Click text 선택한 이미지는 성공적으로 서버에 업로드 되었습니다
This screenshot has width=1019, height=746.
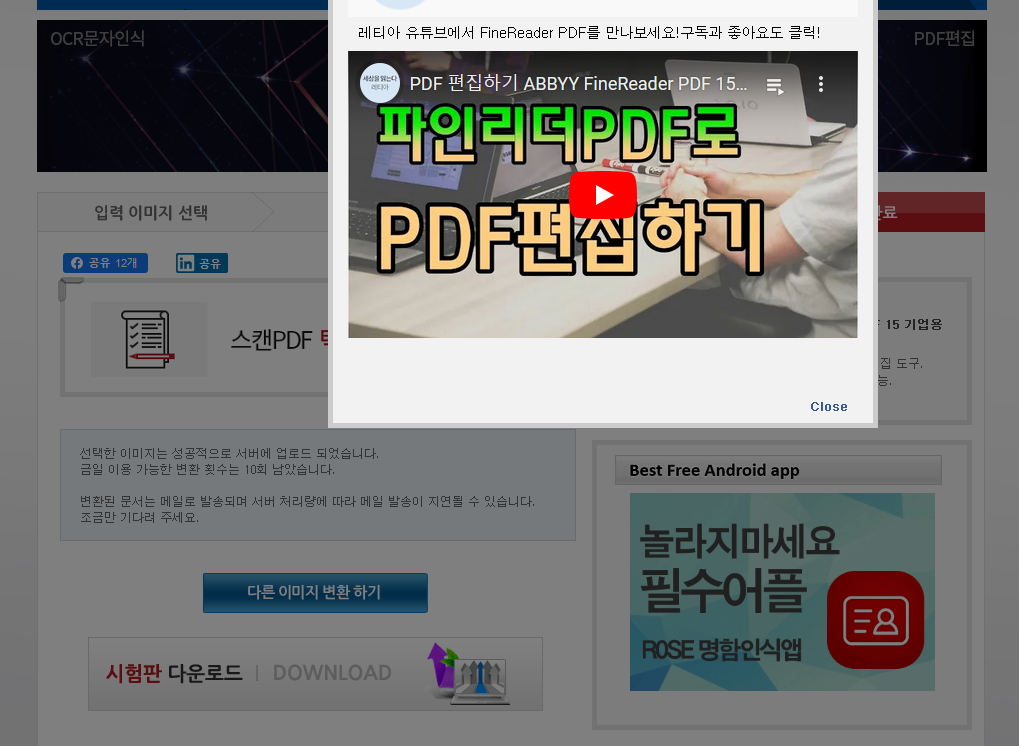pyautogui.click(x=229, y=453)
